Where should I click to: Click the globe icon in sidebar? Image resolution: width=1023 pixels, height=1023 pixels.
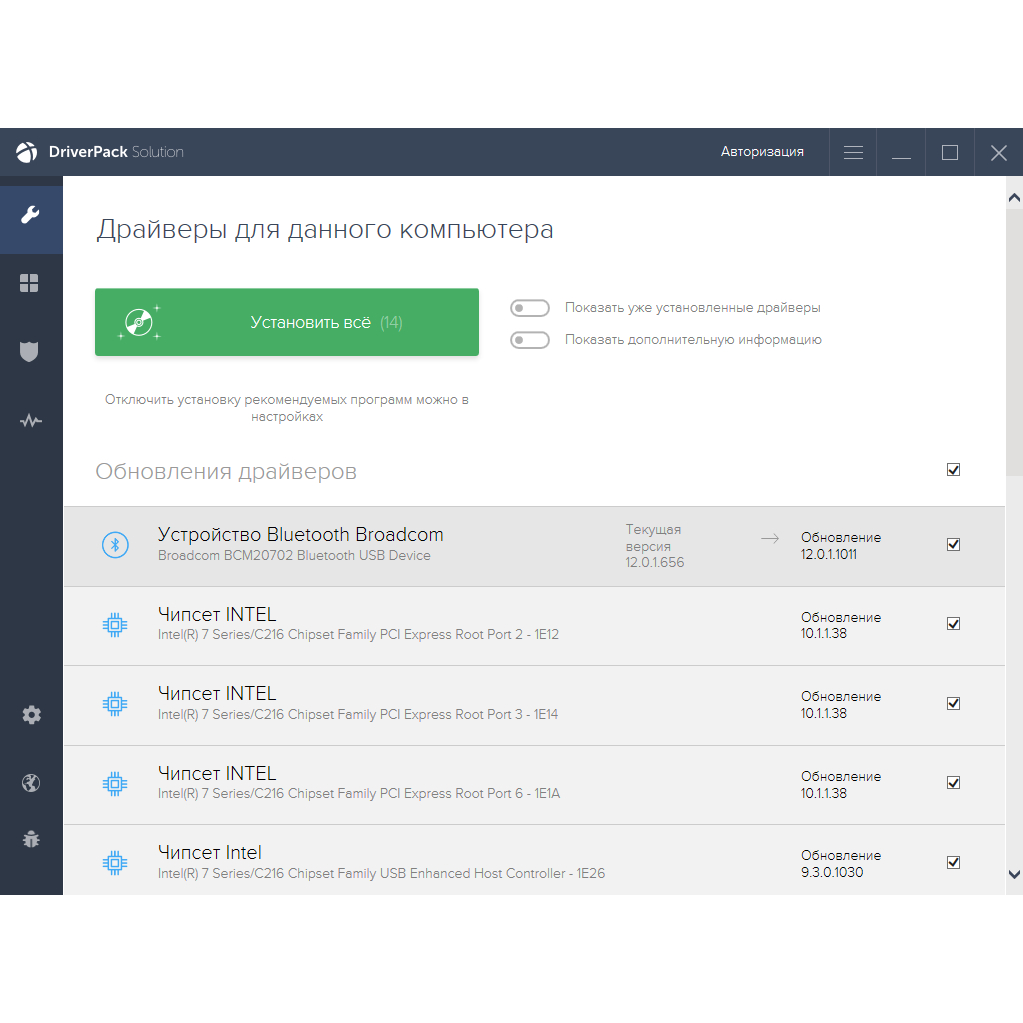(31, 783)
